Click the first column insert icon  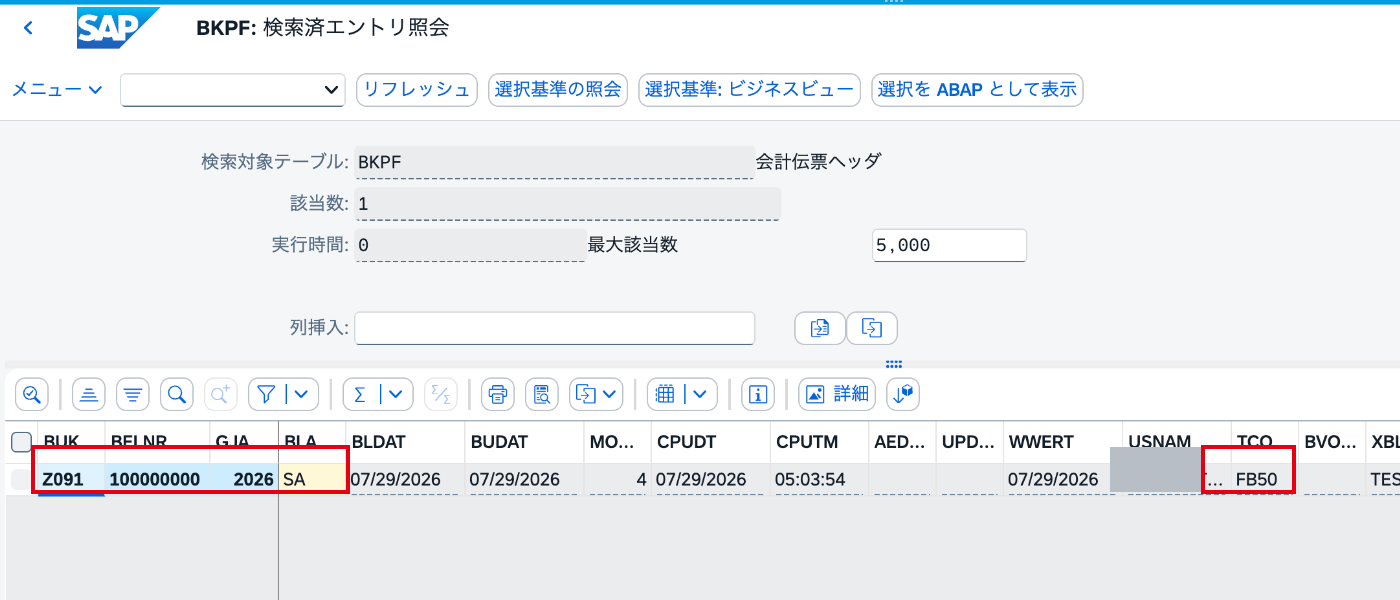click(x=820, y=327)
